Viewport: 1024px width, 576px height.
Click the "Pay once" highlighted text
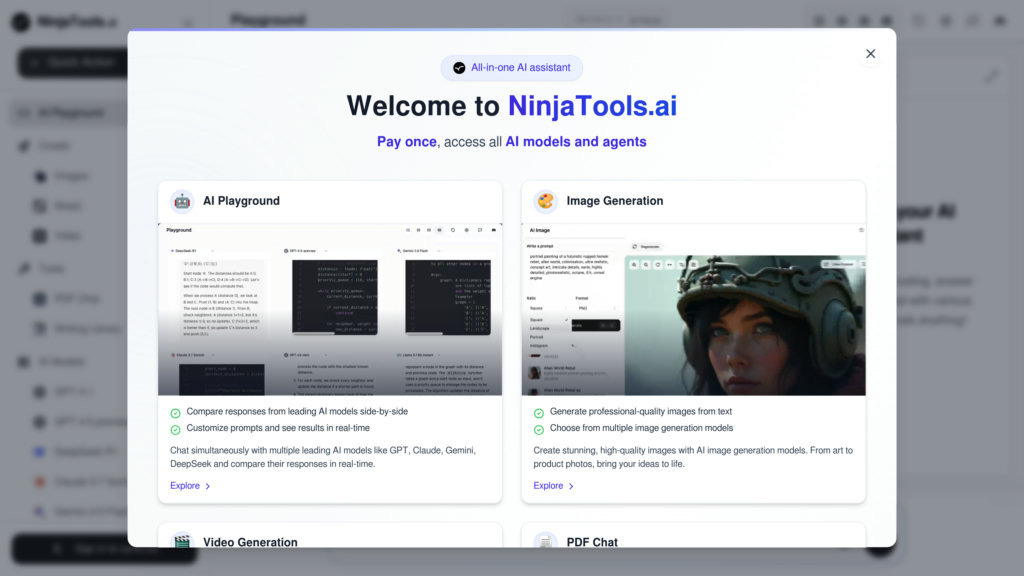pyautogui.click(x=406, y=142)
